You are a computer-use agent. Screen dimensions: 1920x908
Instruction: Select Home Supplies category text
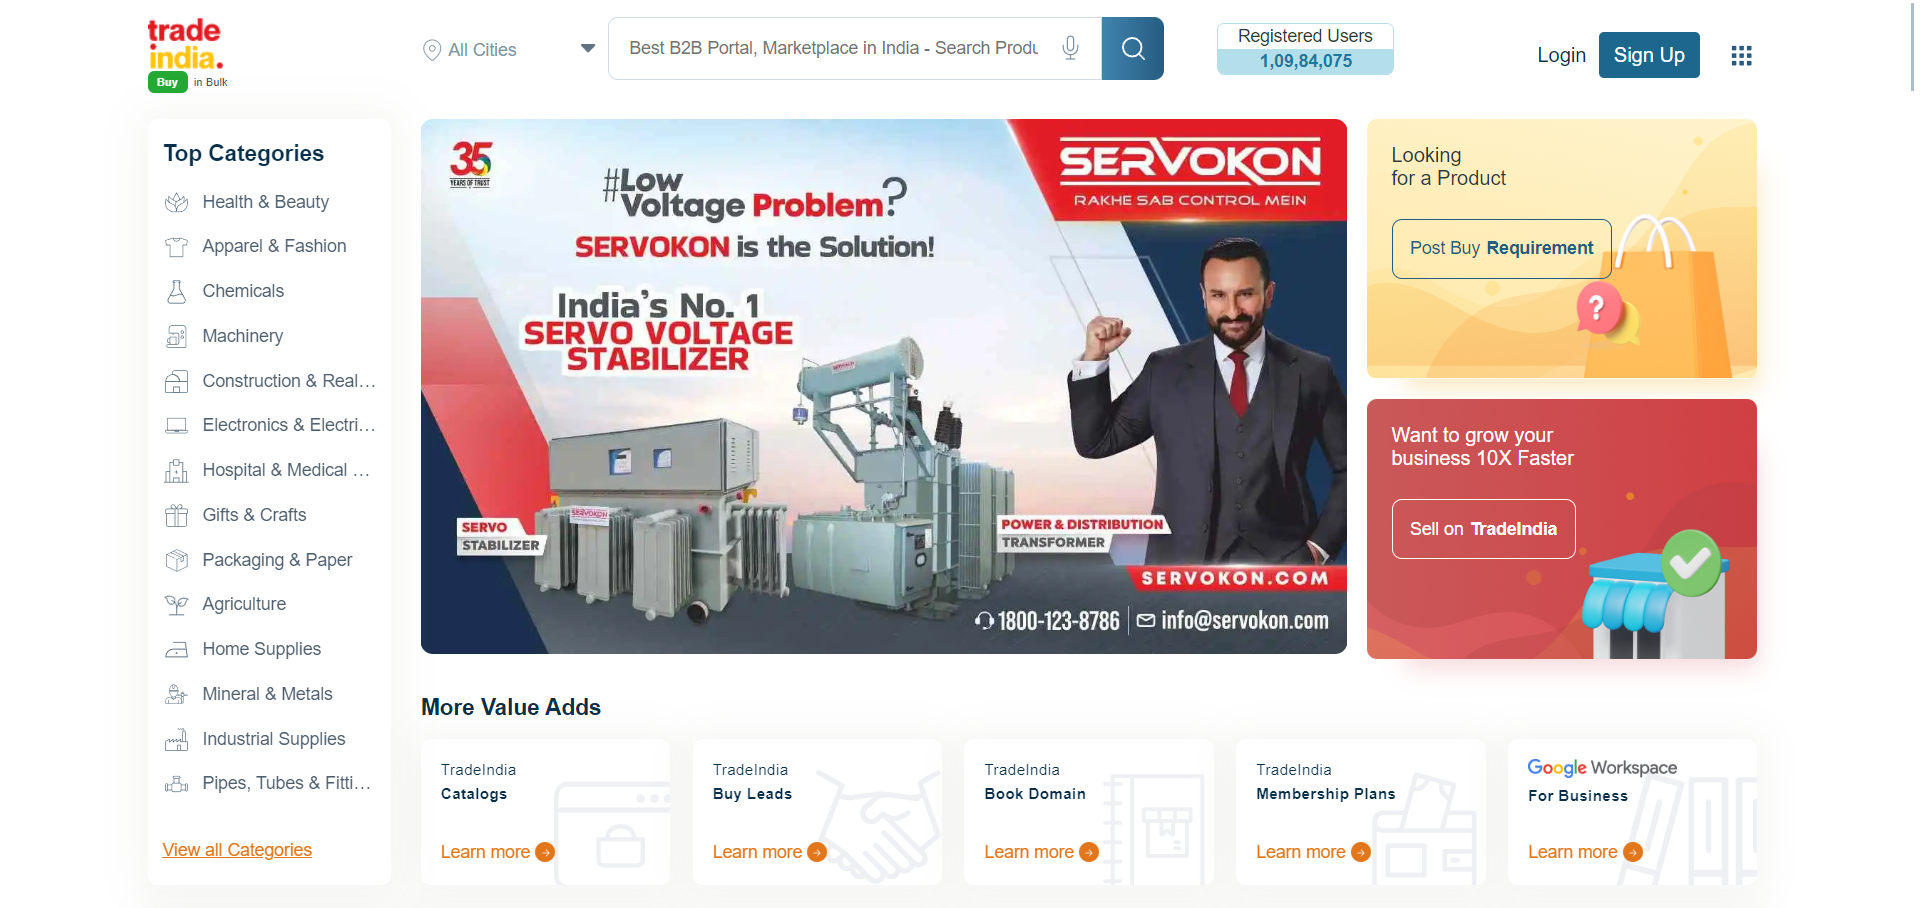[x=262, y=649]
